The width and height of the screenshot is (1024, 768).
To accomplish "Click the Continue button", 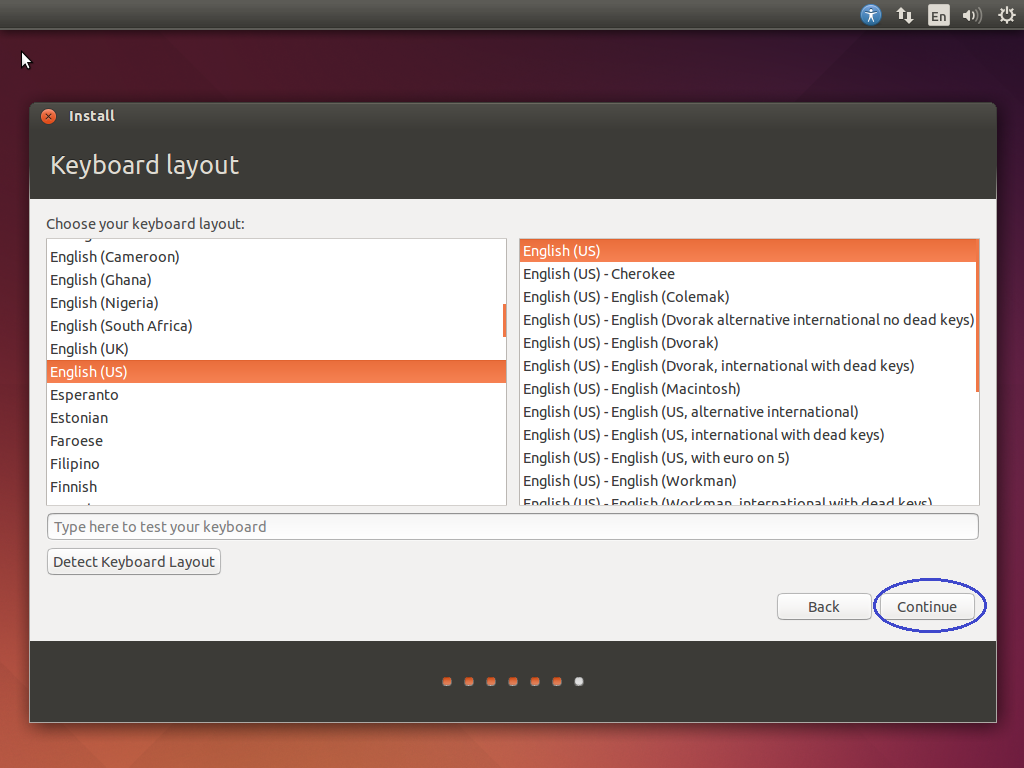I will coord(927,607).
